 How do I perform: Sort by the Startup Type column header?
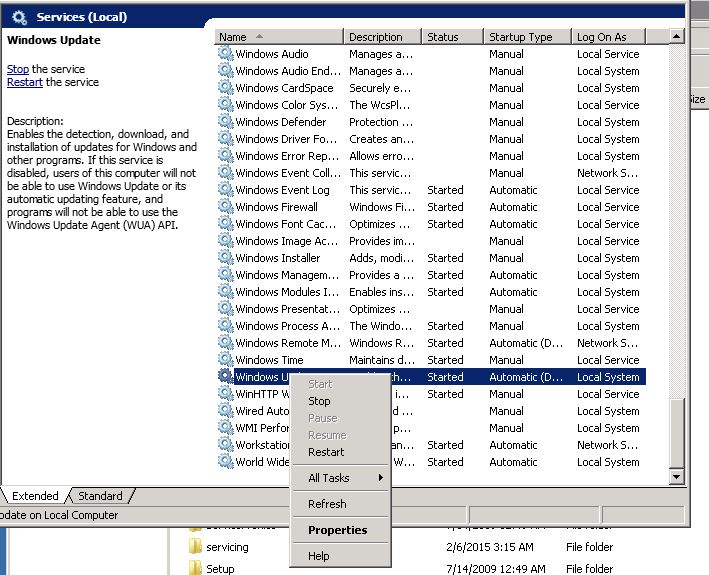point(528,37)
